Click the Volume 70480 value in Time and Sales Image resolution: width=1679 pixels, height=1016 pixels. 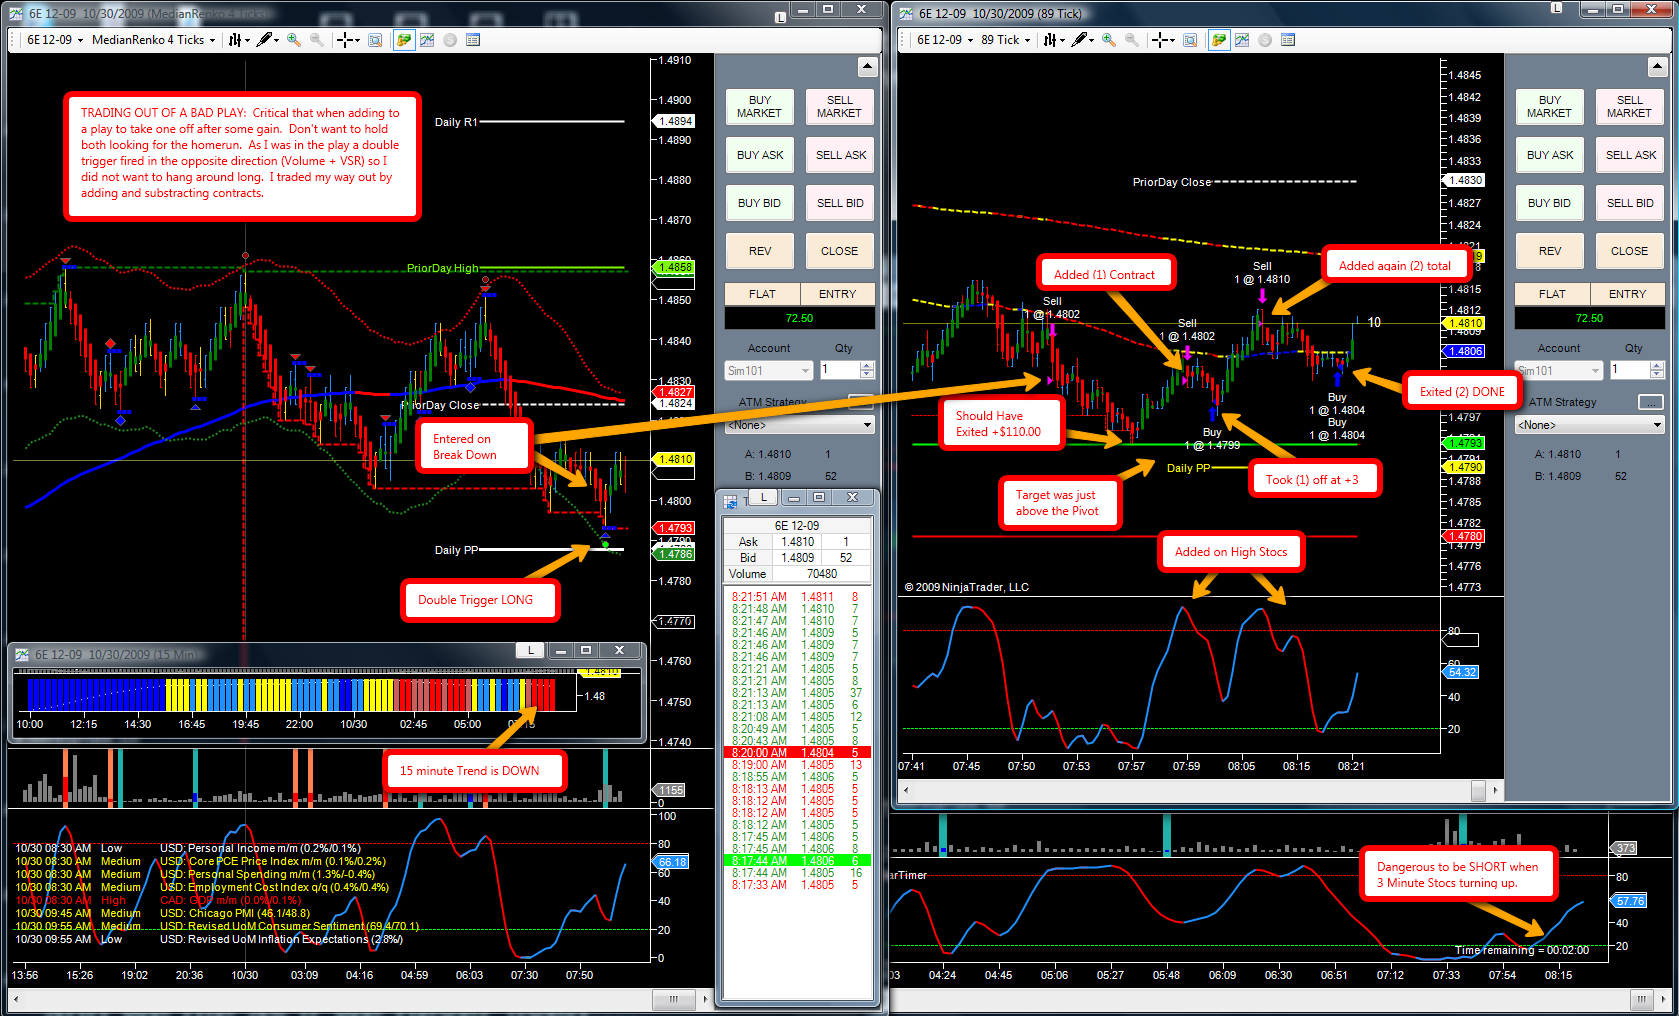(x=821, y=574)
